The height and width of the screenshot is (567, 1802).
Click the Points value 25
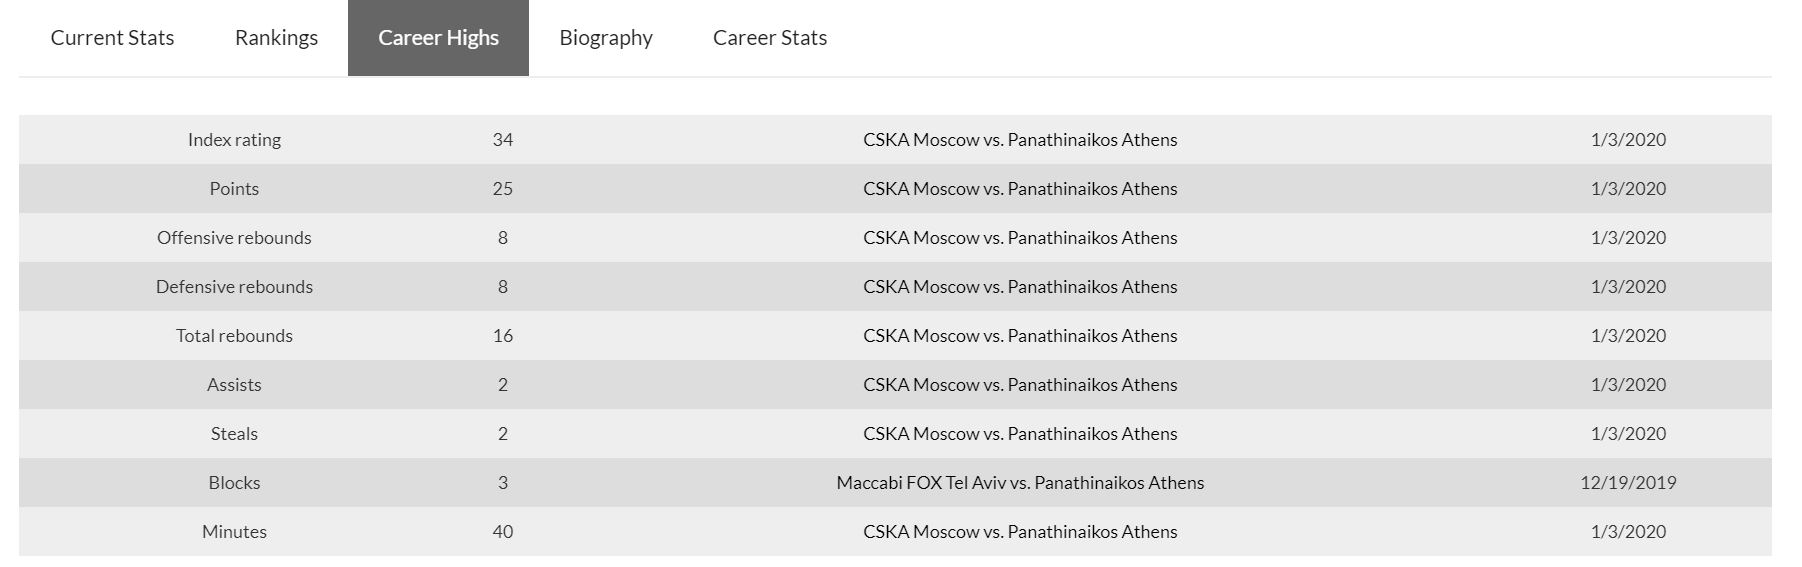(x=502, y=189)
